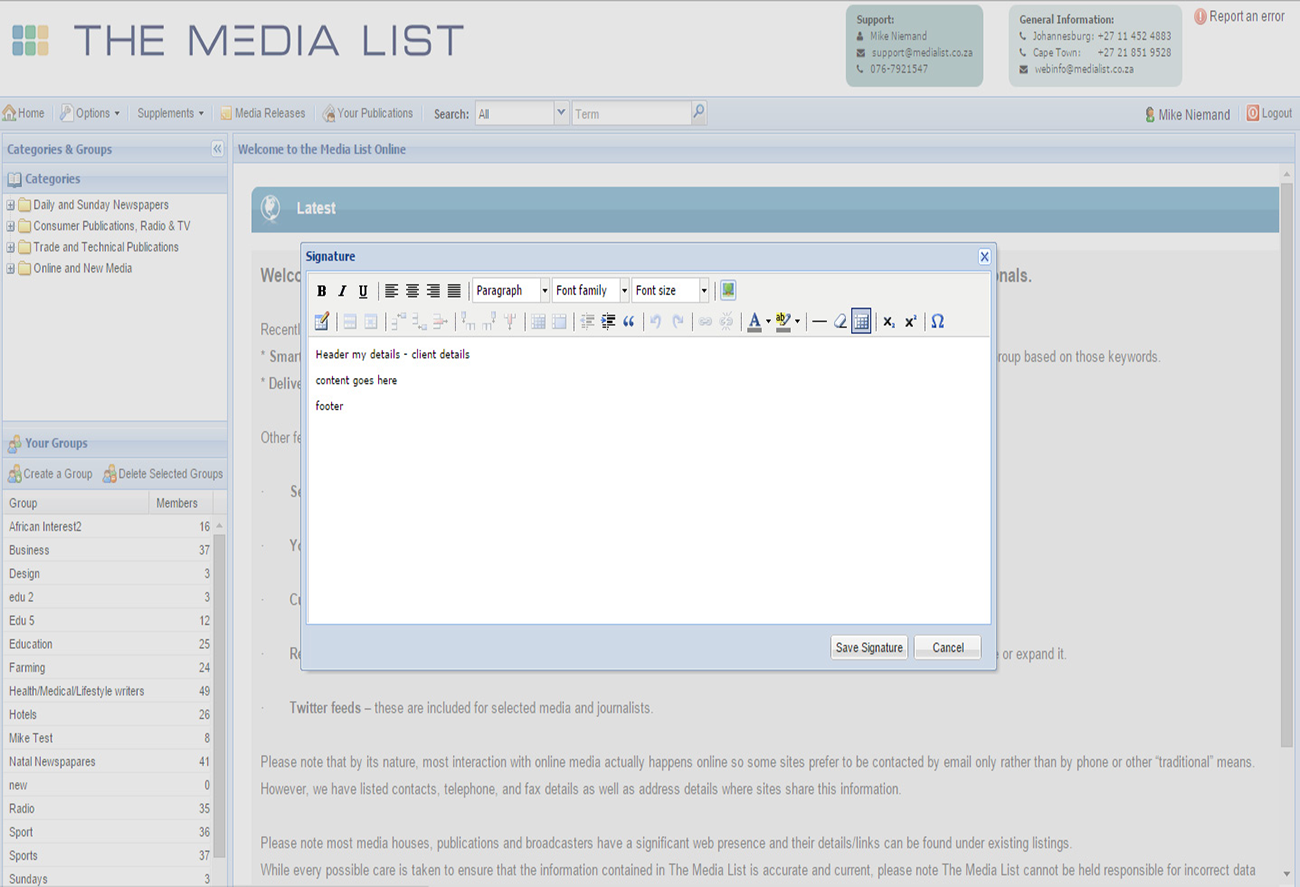This screenshot has width=1300, height=887.
Task: Insert a blockquote
Action: click(629, 321)
